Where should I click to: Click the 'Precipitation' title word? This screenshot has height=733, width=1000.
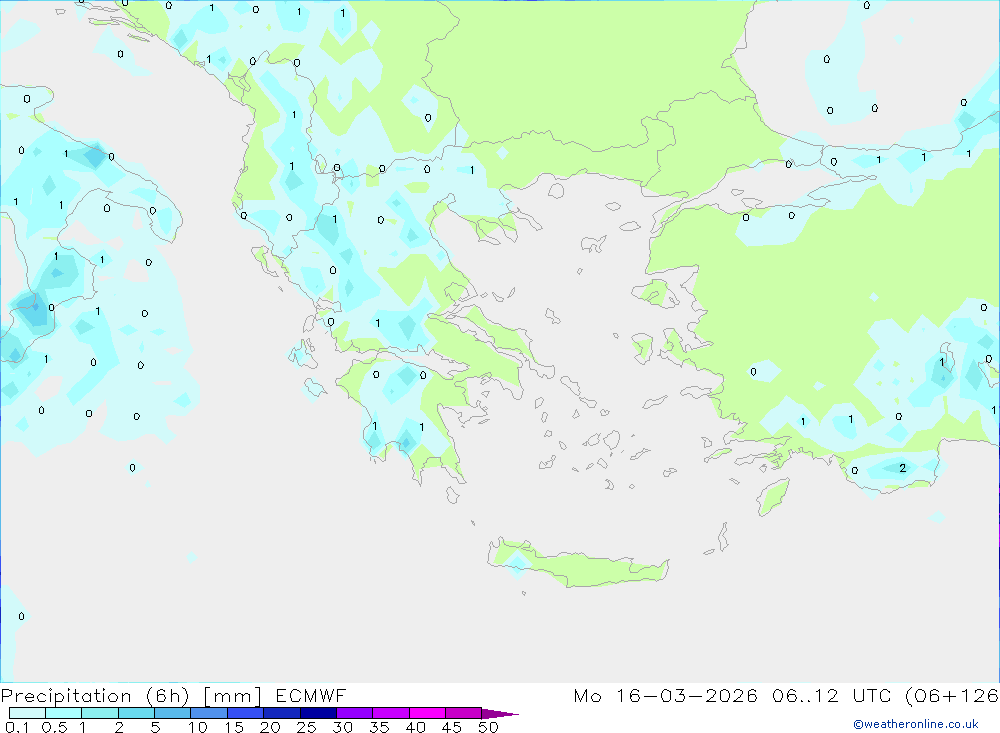pos(66,696)
